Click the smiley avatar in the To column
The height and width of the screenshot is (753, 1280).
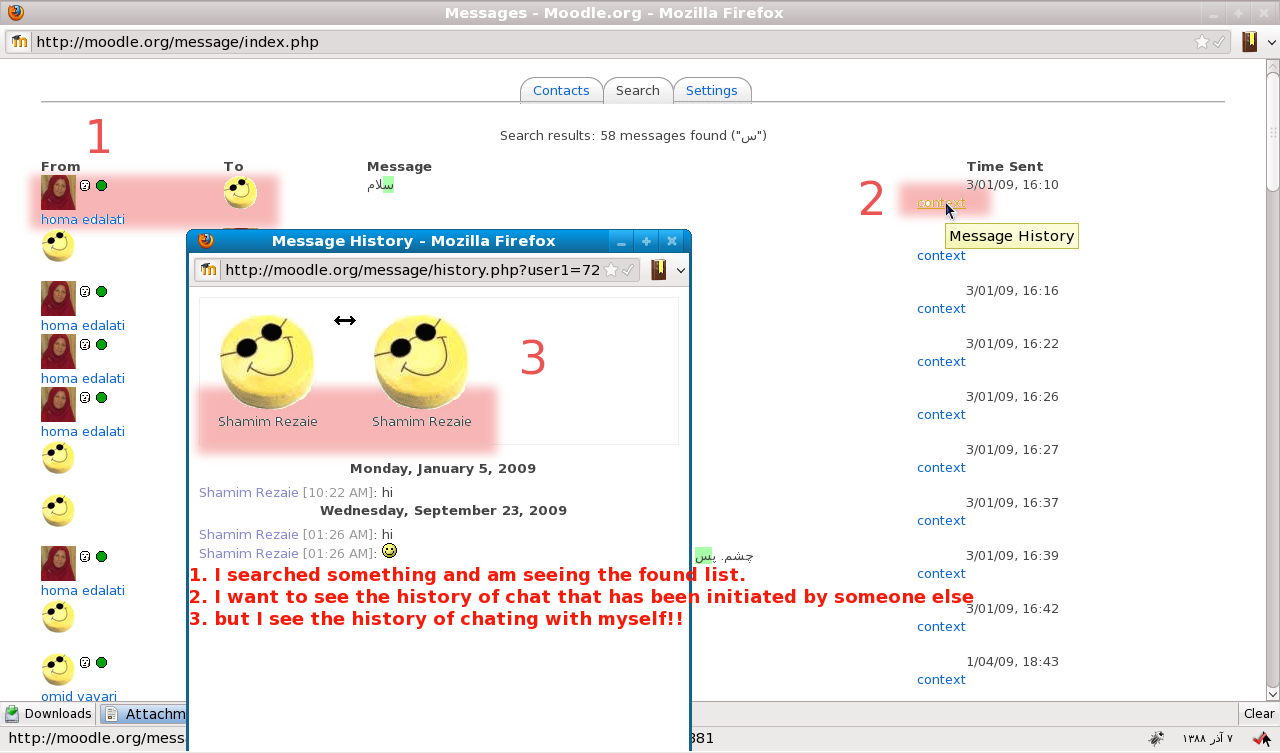click(240, 193)
